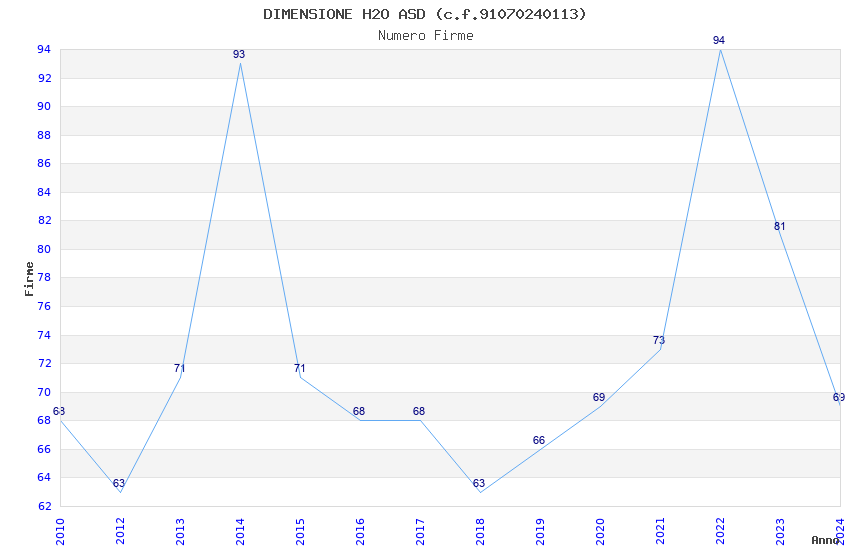Select the 2016 year label on x-axis

(360, 531)
